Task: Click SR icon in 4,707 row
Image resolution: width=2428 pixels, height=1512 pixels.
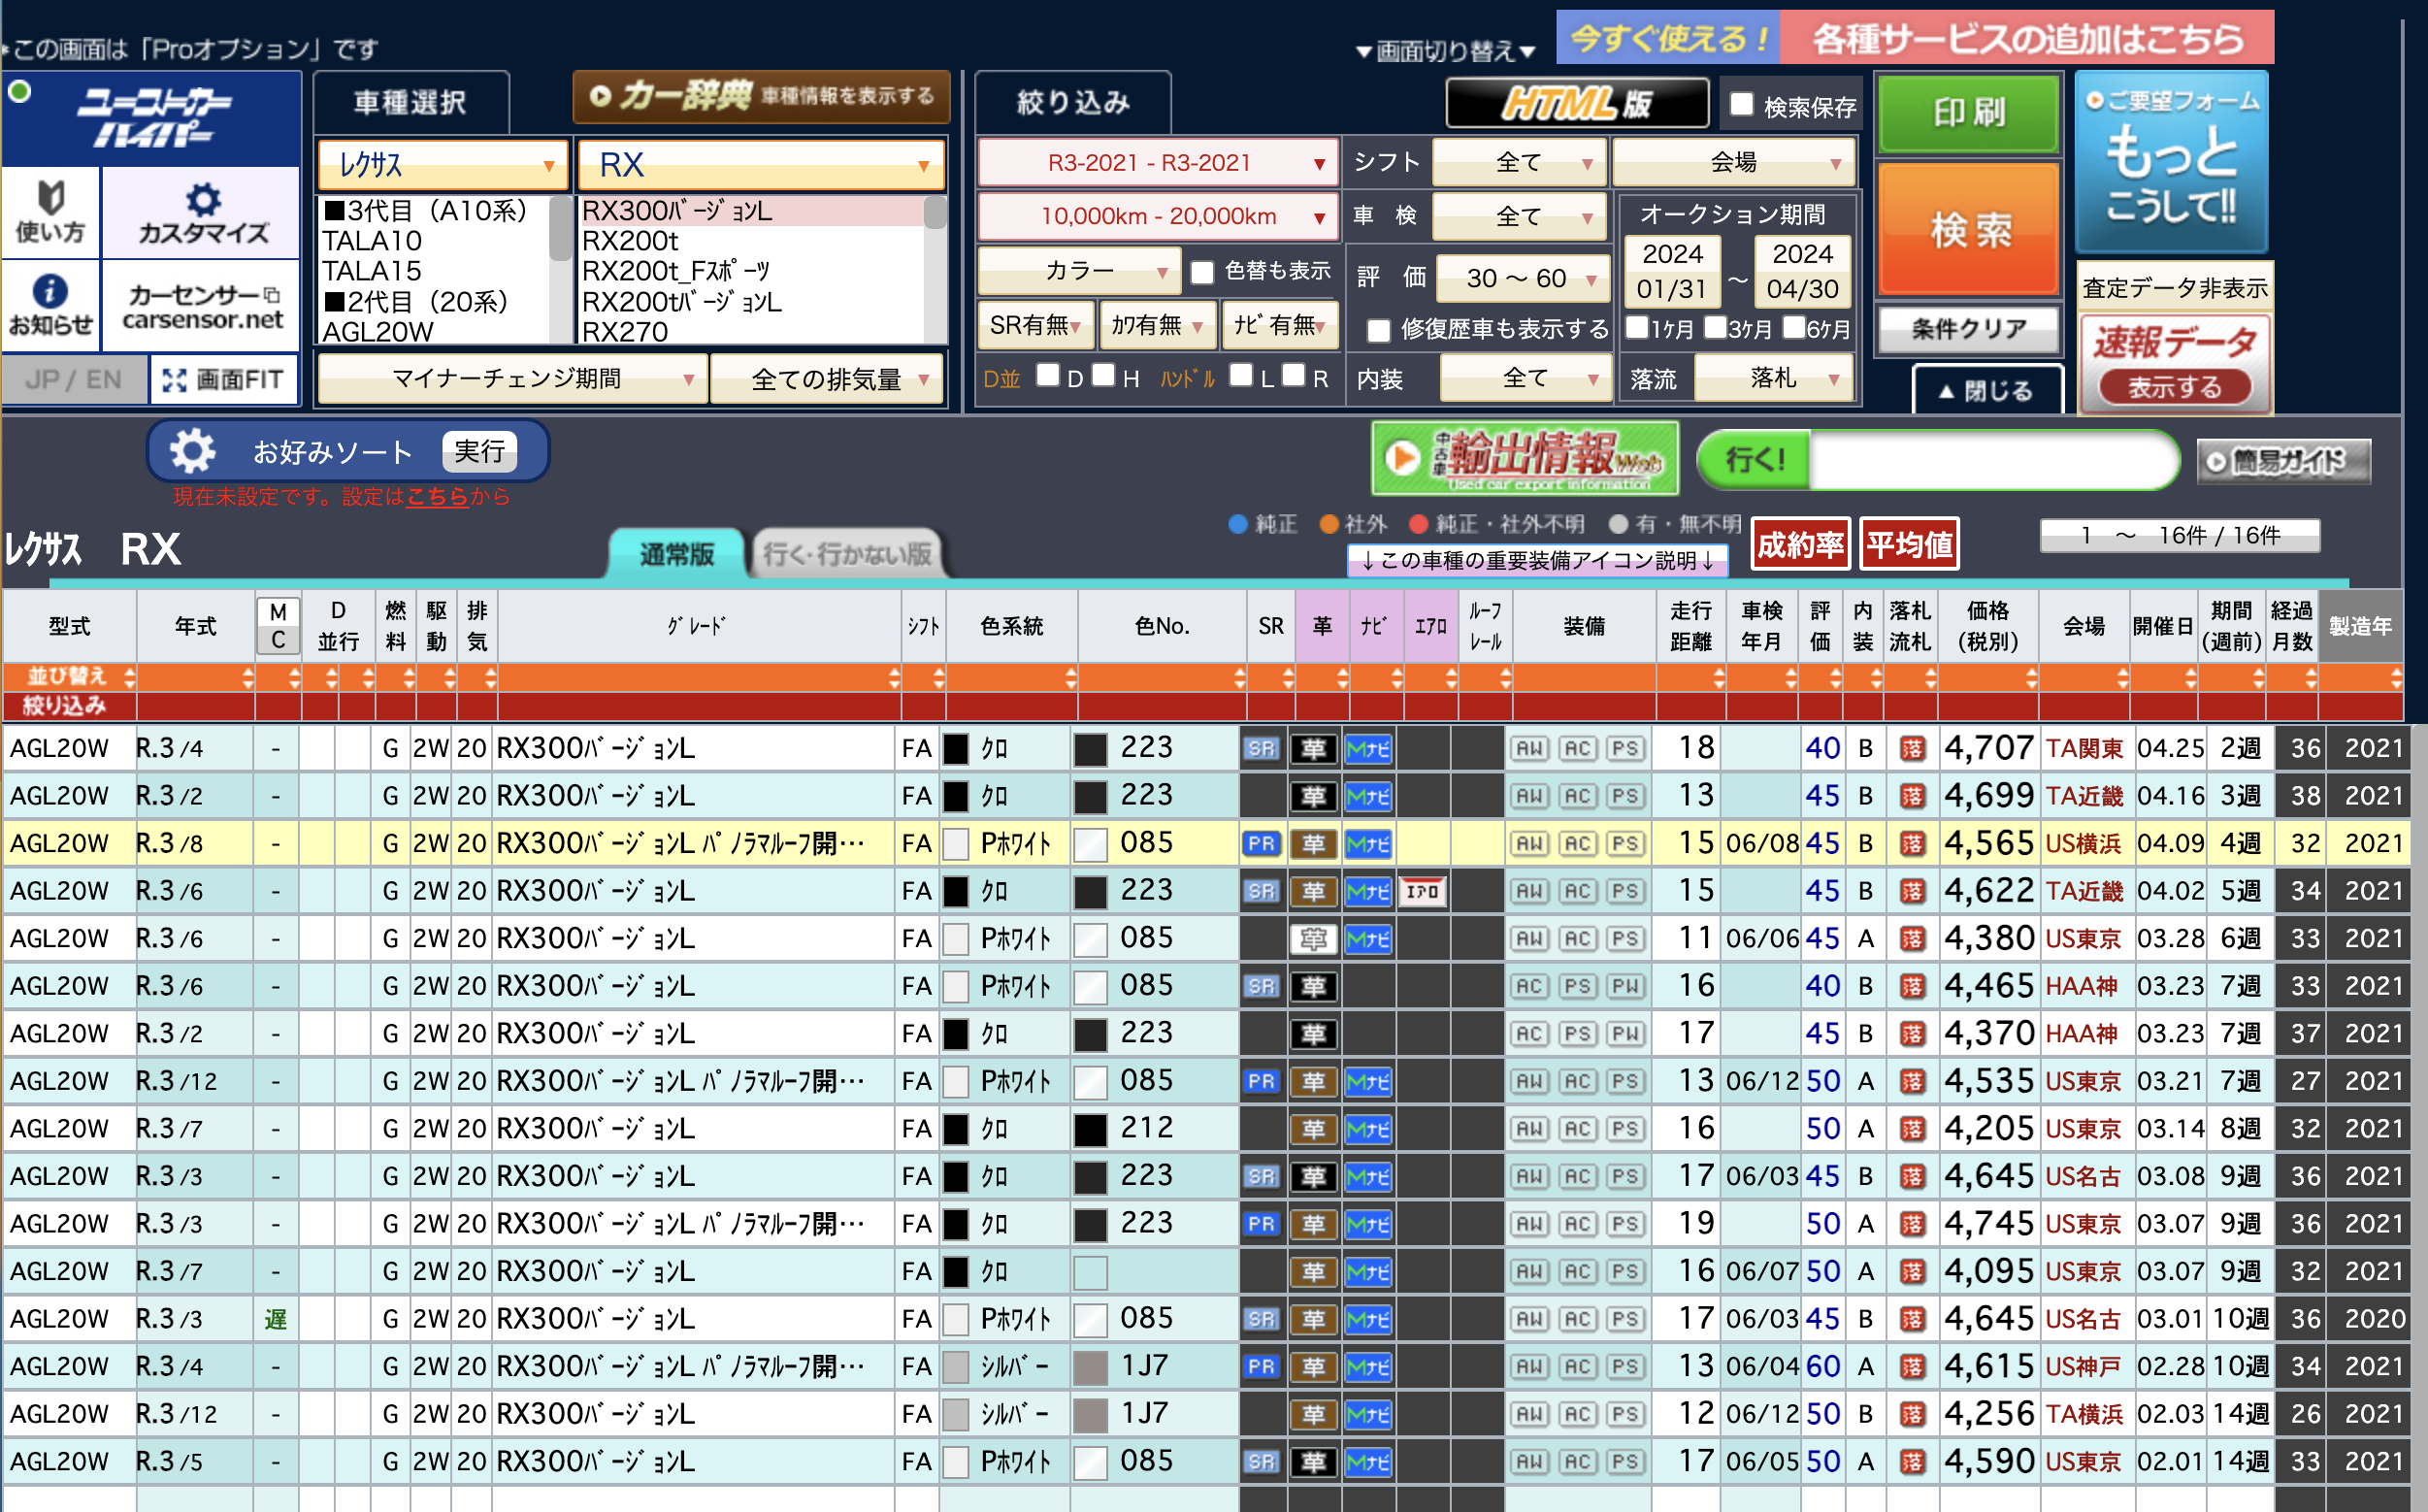Action: pos(1261,749)
